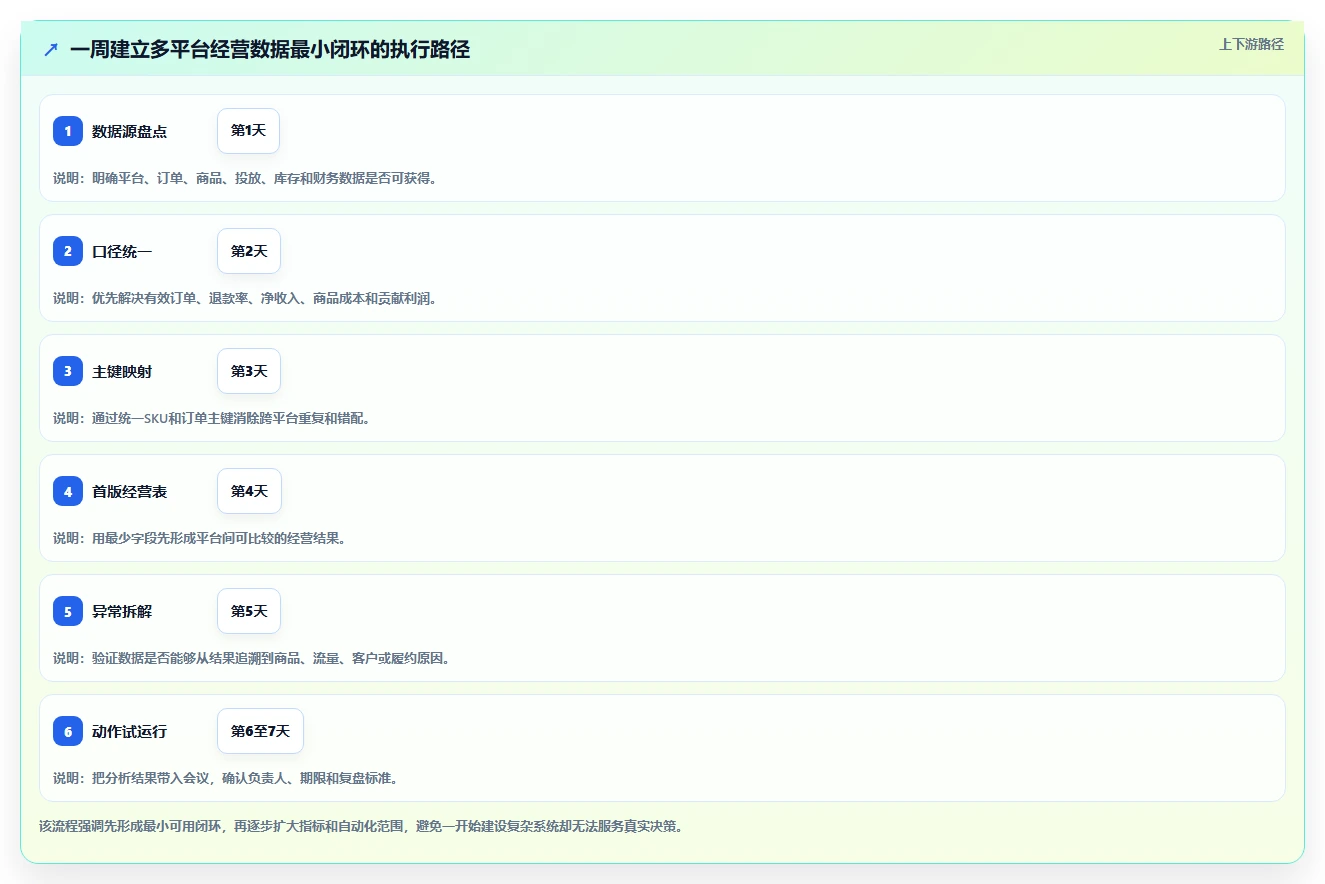Click the step 4 number badge

point(68,491)
